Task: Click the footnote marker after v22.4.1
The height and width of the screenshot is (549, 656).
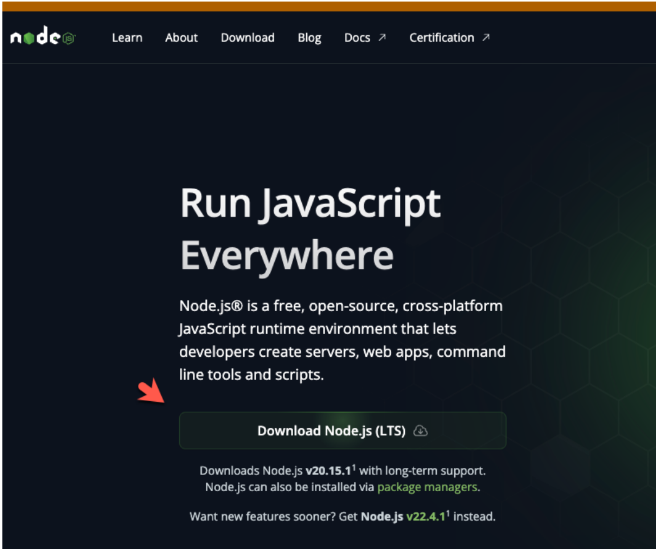Action: click(x=448, y=513)
